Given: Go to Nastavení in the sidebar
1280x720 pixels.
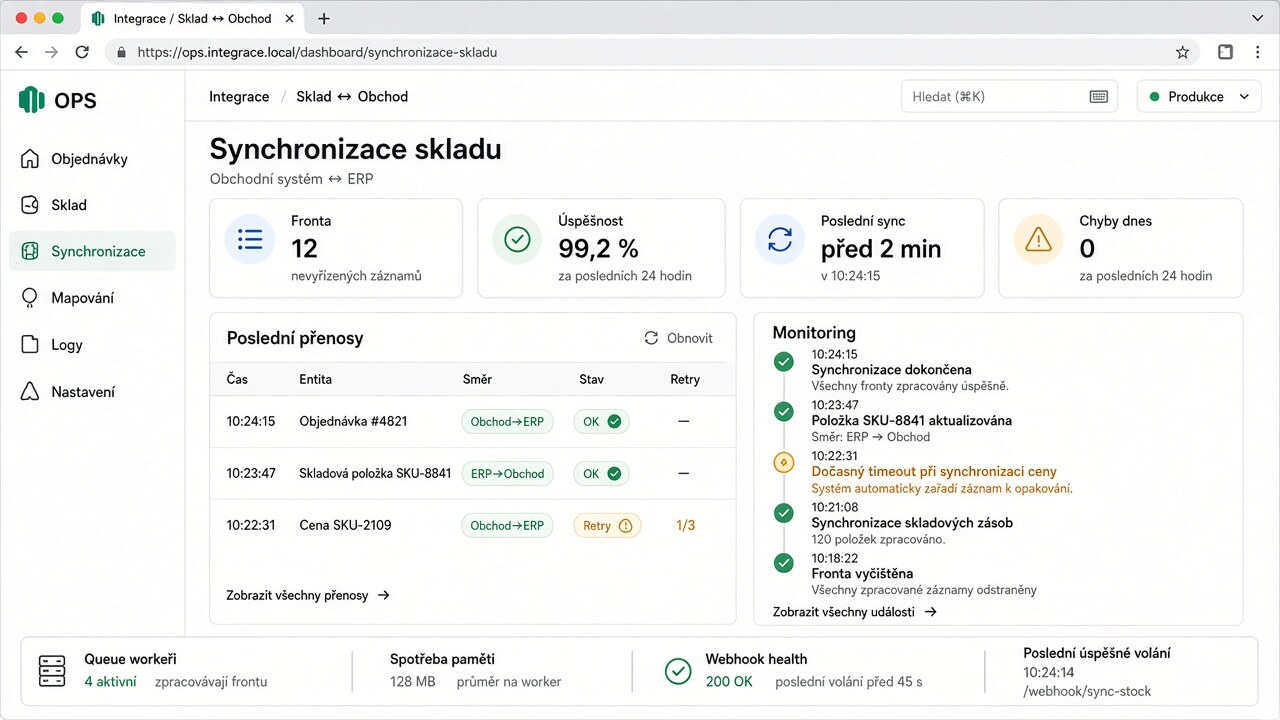Looking at the screenshot, I should [92, 391].
